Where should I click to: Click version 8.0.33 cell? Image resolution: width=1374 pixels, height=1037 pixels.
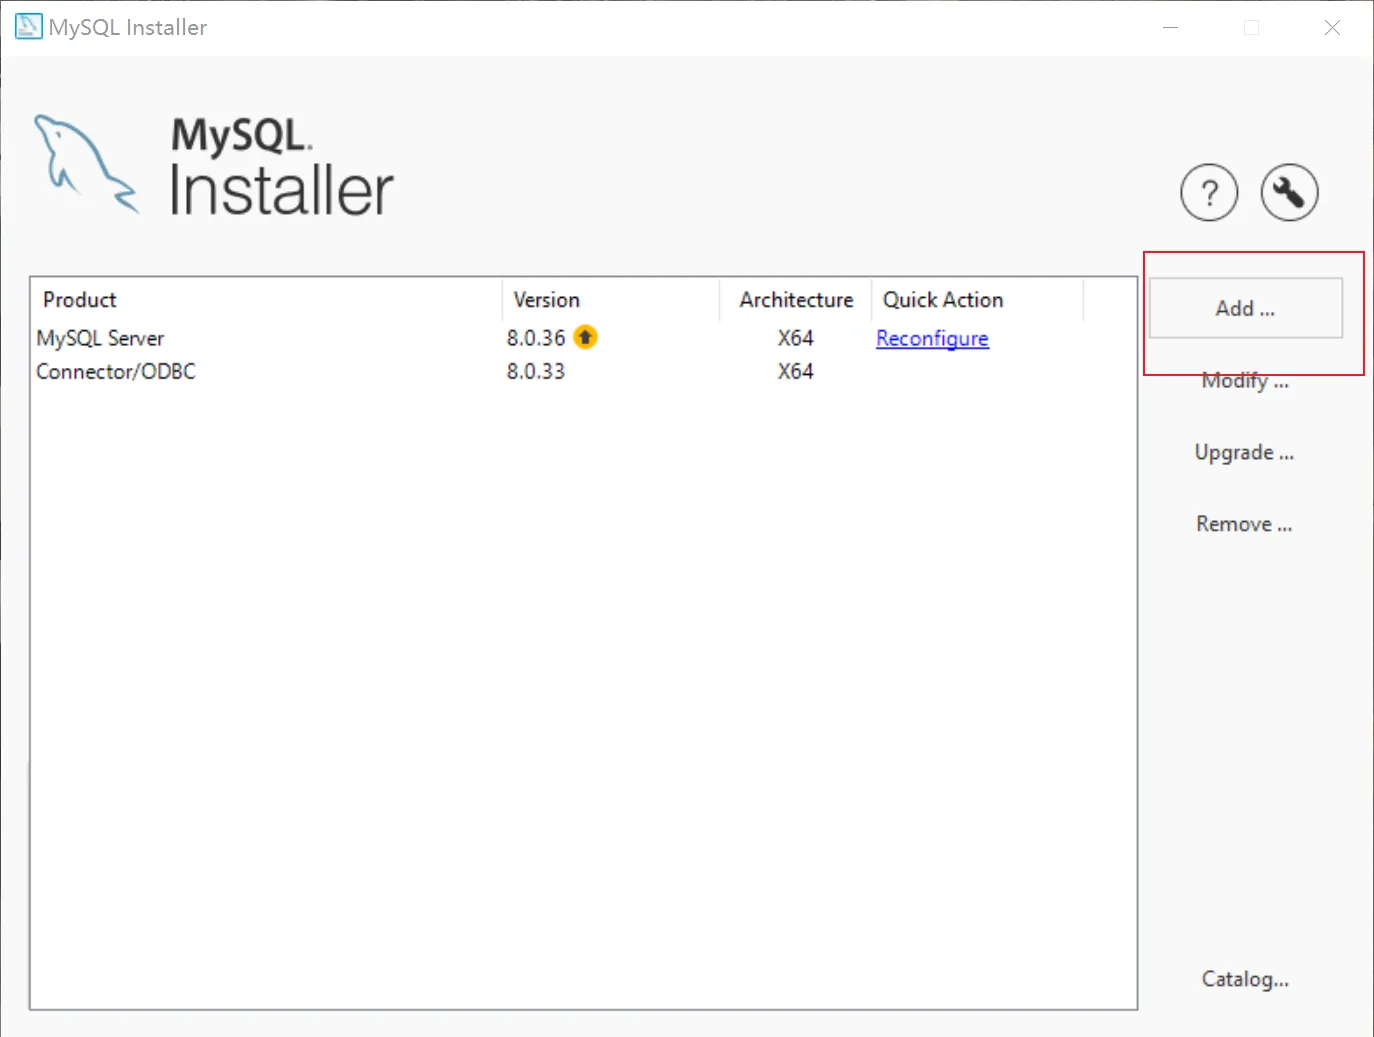pos(536,371)
